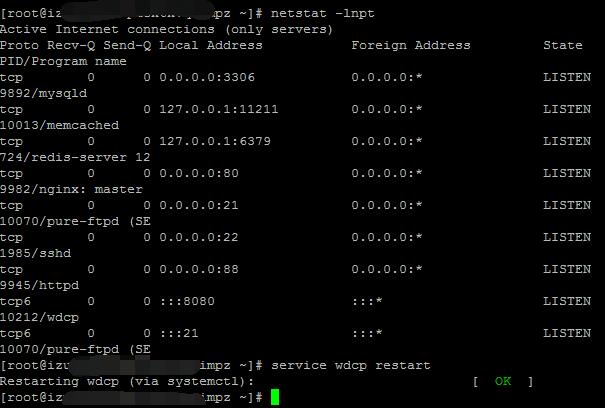This screenshot has width=605, height=408.
Task: Click the 'PID/Program name' header text
Action: pos(63,61)
